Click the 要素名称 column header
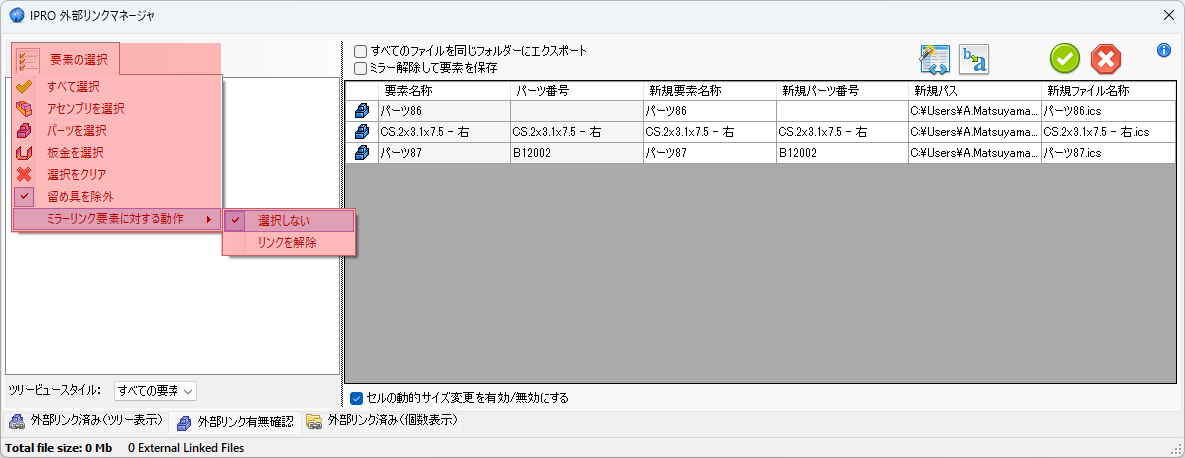This screenshot has width=1185, height=458. click(444, 91)
